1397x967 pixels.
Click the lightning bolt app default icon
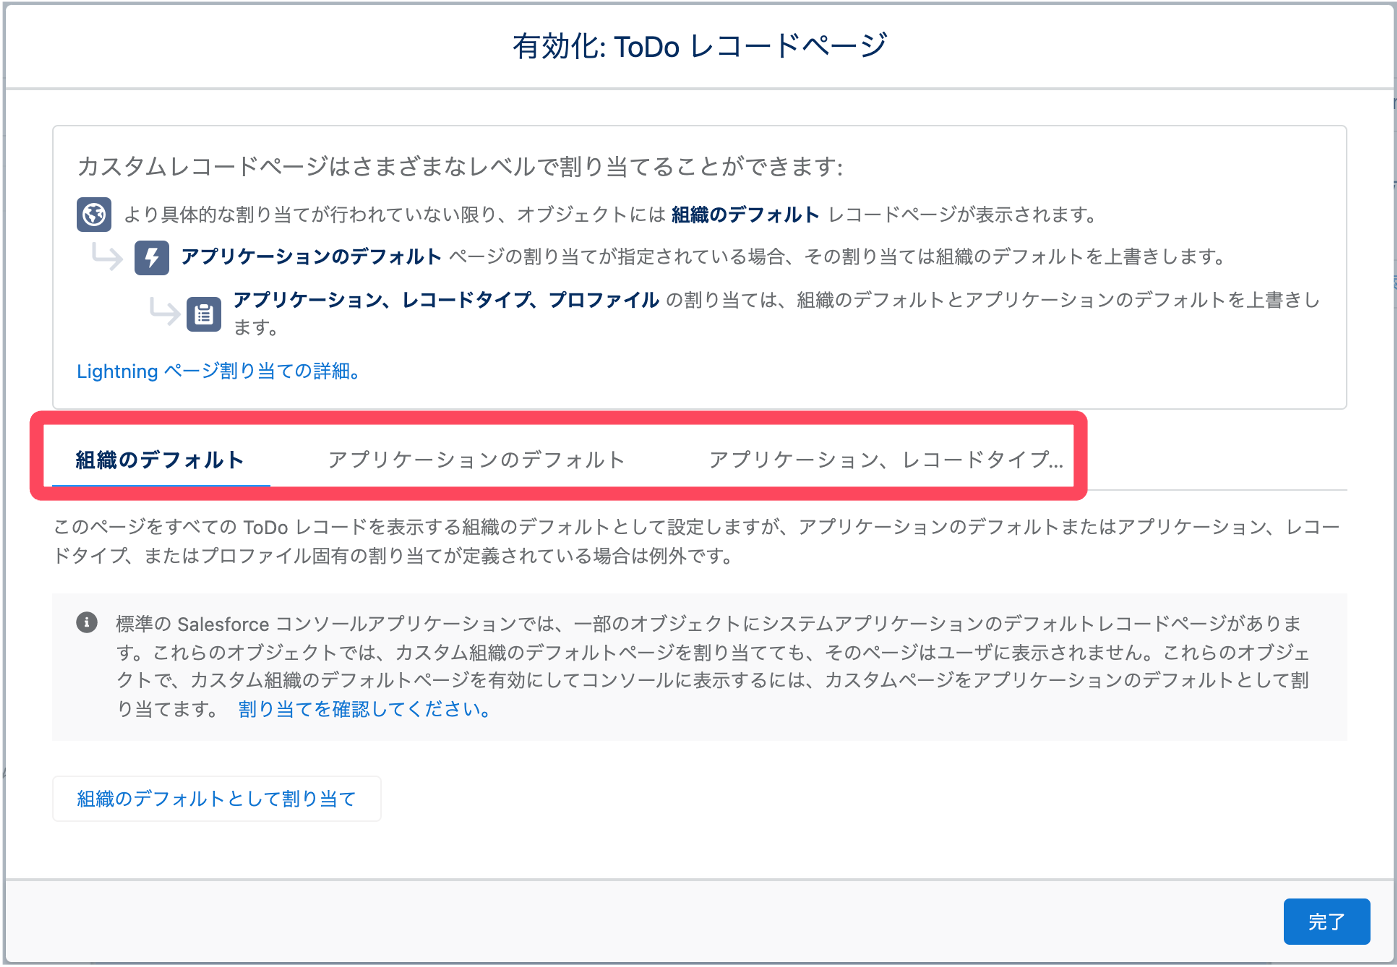point(152,257)
